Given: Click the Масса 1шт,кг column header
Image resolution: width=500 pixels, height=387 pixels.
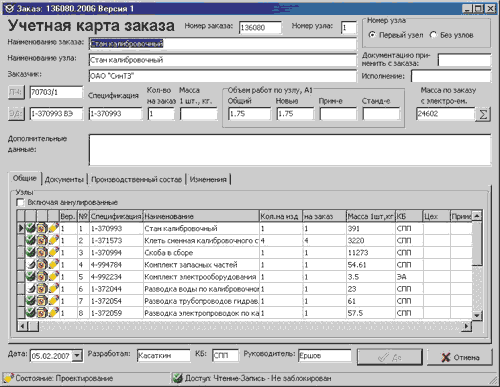Looking at the screenshot, I should [x=371, y=216].
